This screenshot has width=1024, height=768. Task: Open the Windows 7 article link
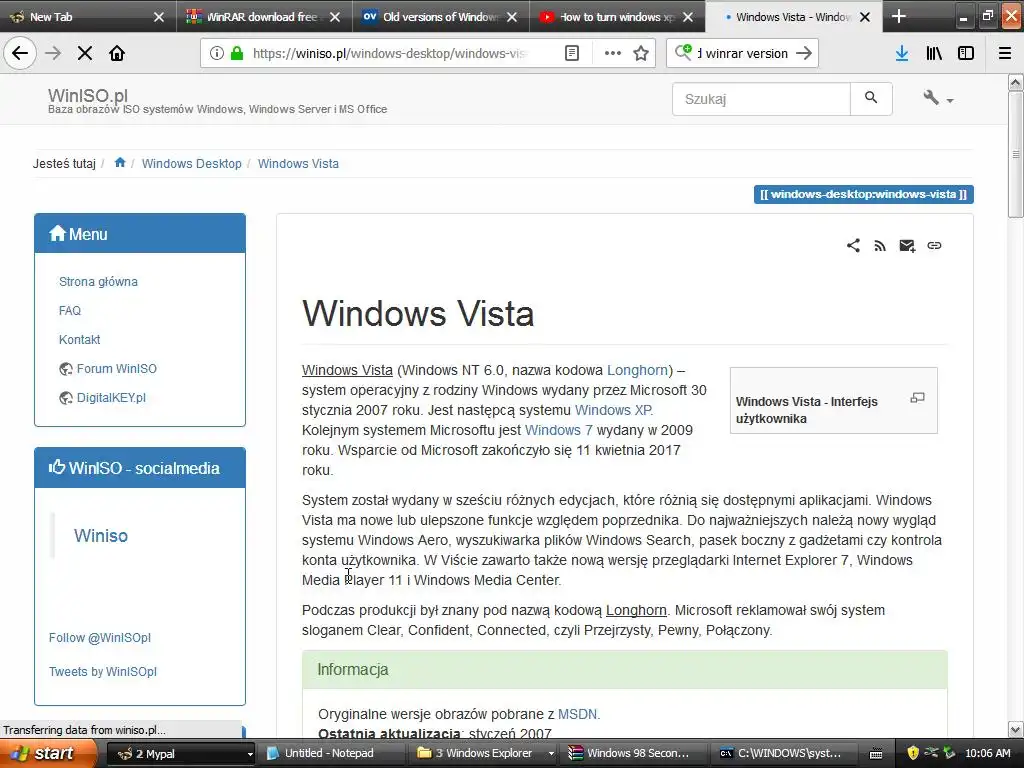(558, 430)
